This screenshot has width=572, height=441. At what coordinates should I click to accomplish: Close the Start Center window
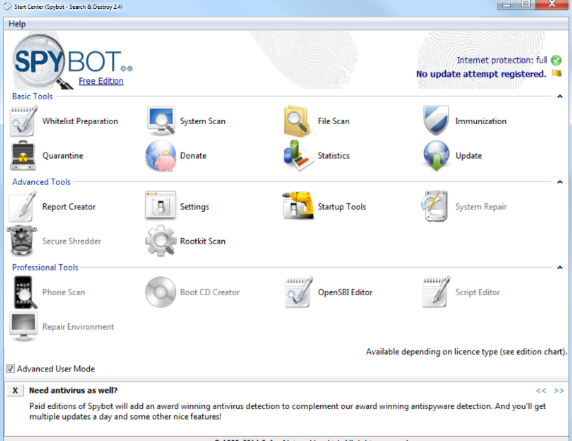552,4
